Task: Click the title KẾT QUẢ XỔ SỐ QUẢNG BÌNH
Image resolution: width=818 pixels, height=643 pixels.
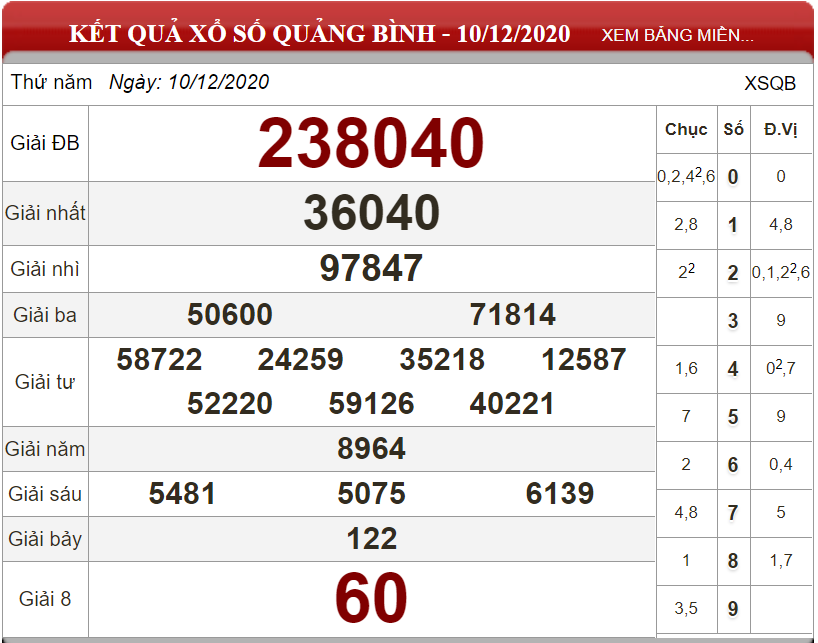Action: (252, 34)
